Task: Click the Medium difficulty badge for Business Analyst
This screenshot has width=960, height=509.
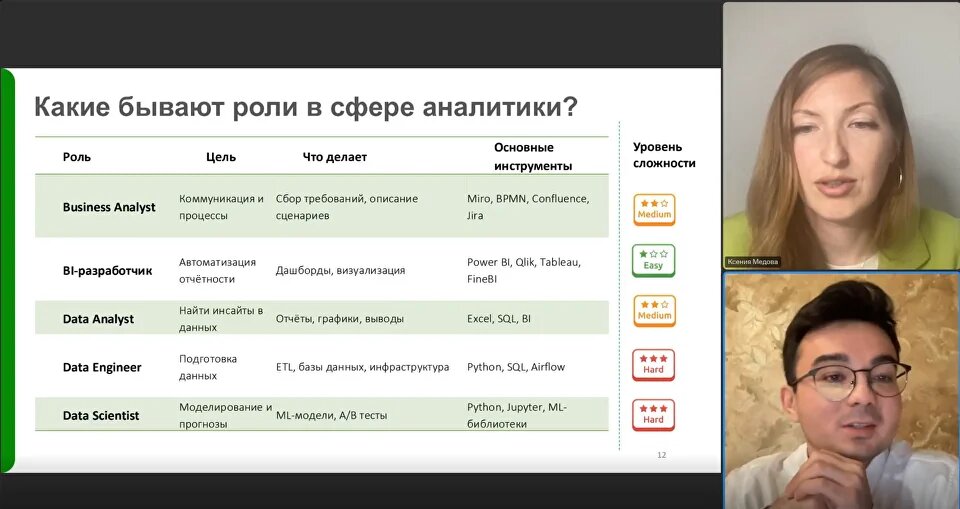Action: (x=654, y=210)
